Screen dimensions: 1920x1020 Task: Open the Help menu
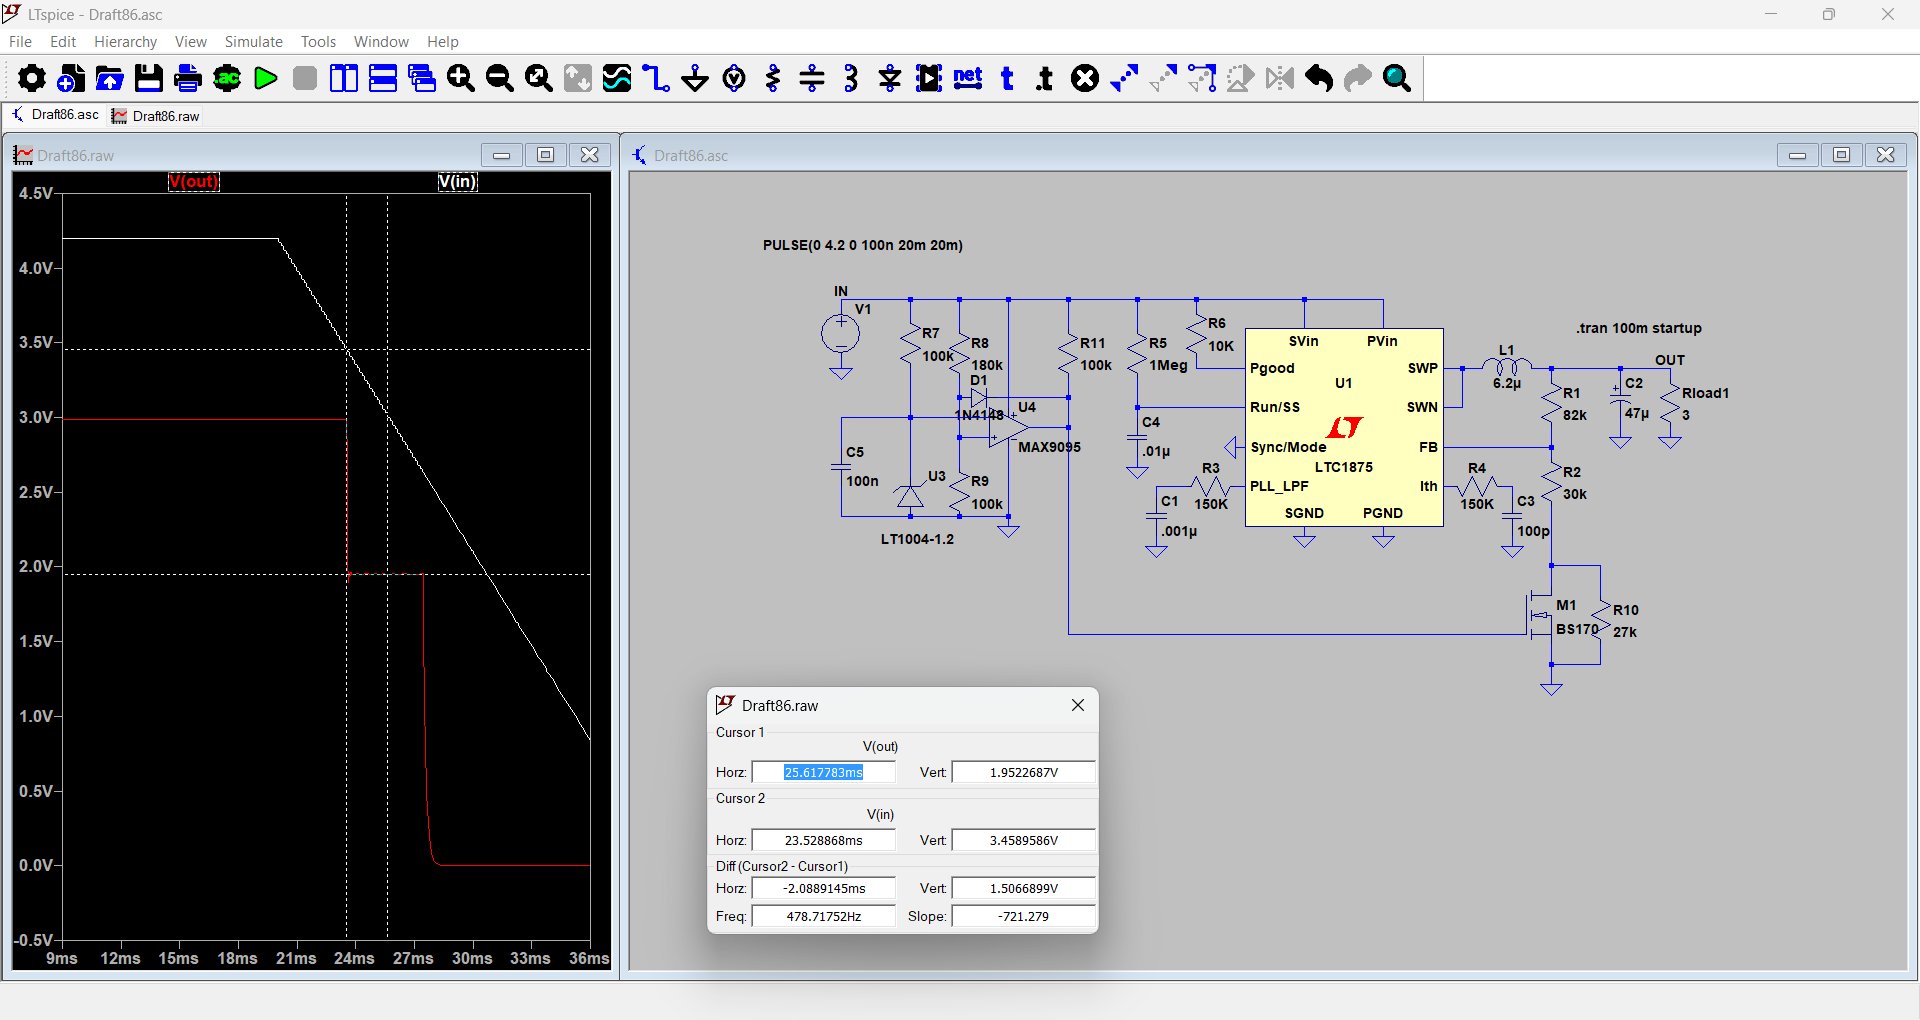pyautogui.click(x=443, y=42)
